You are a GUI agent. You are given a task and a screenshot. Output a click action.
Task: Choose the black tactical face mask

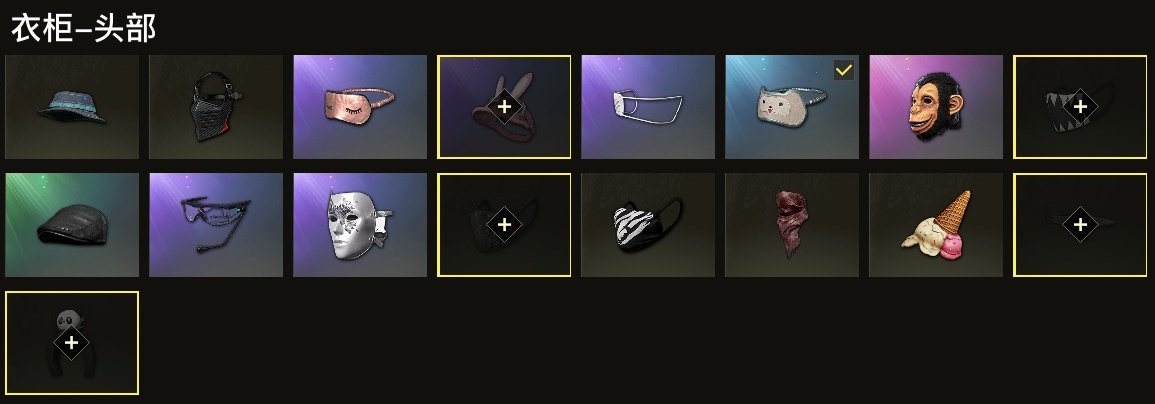(216, 107)
